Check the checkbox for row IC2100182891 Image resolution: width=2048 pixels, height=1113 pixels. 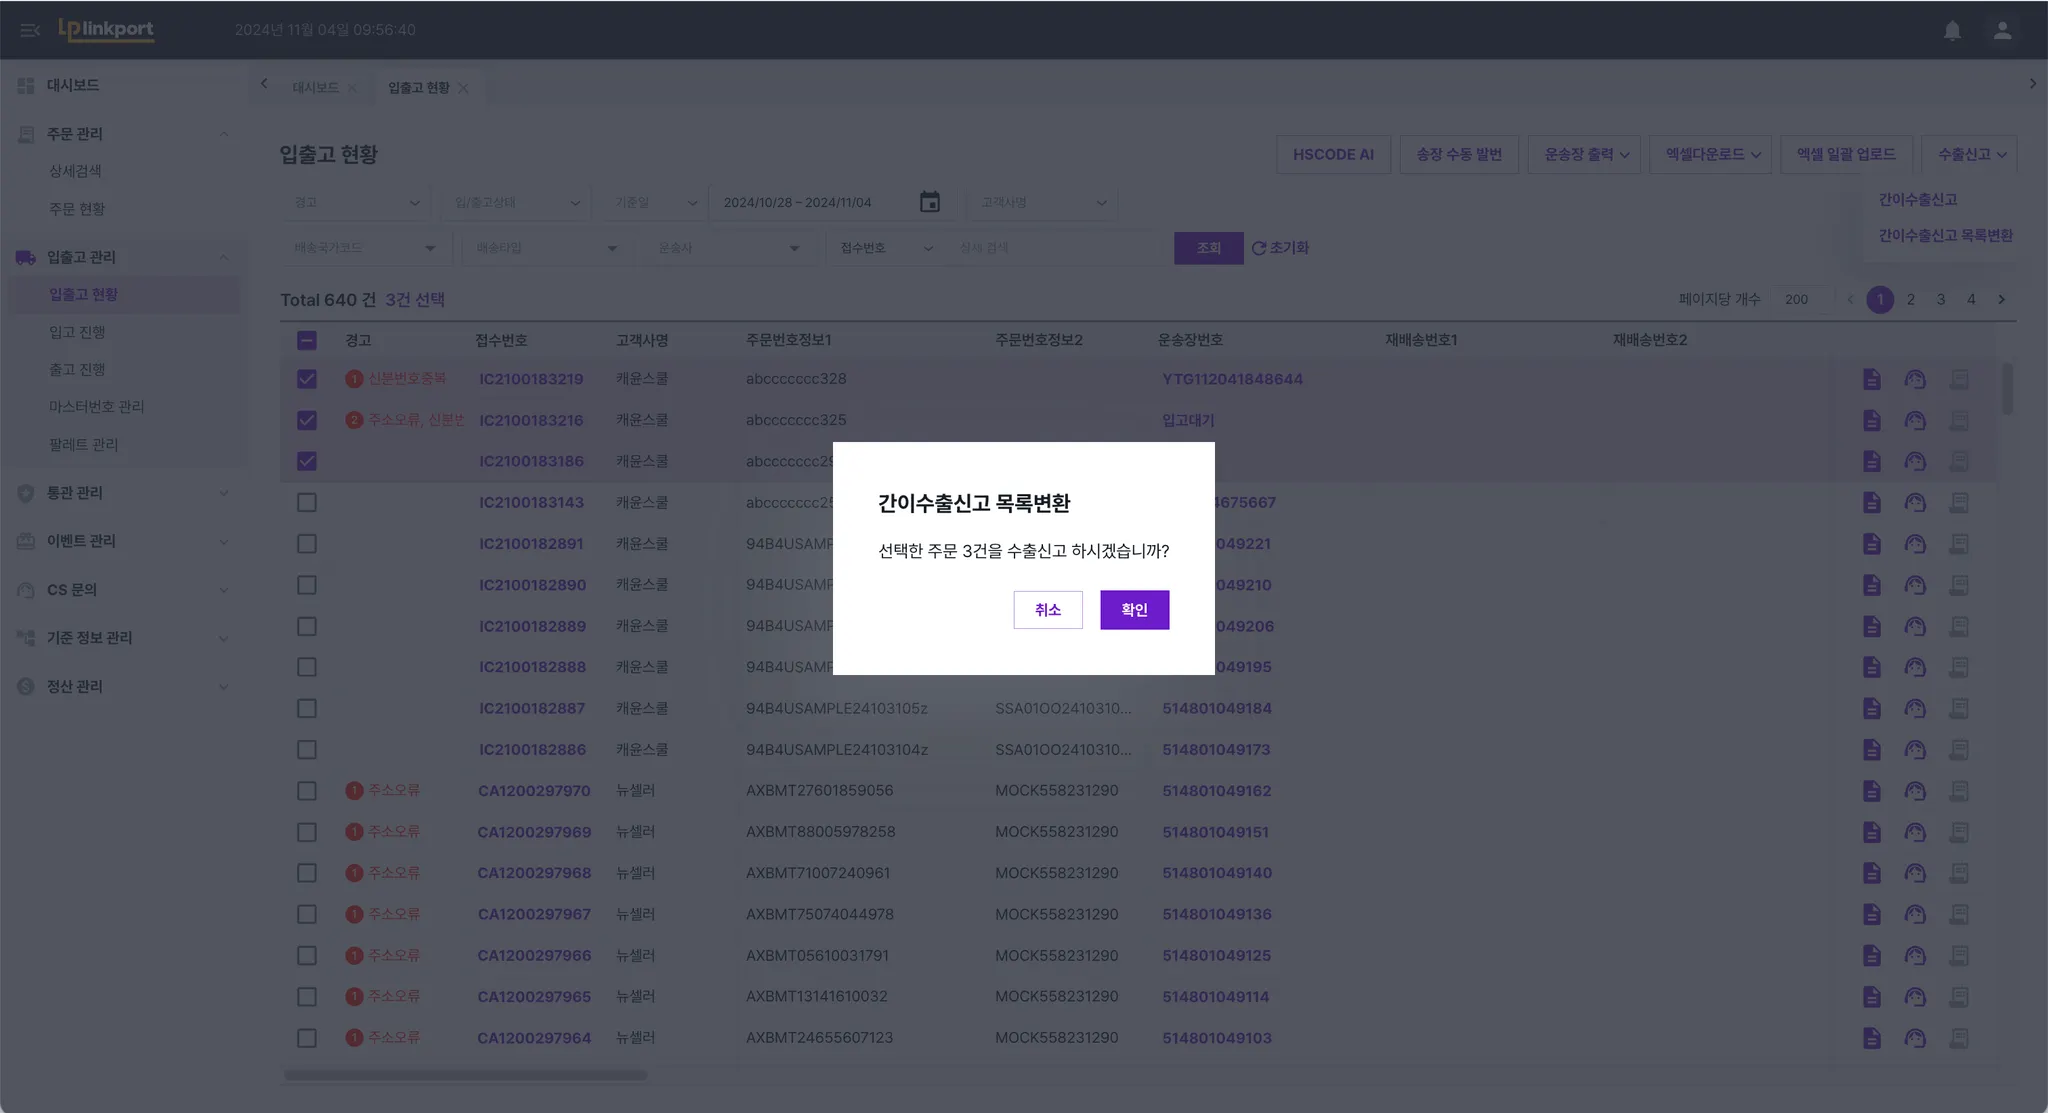[307, 544]
